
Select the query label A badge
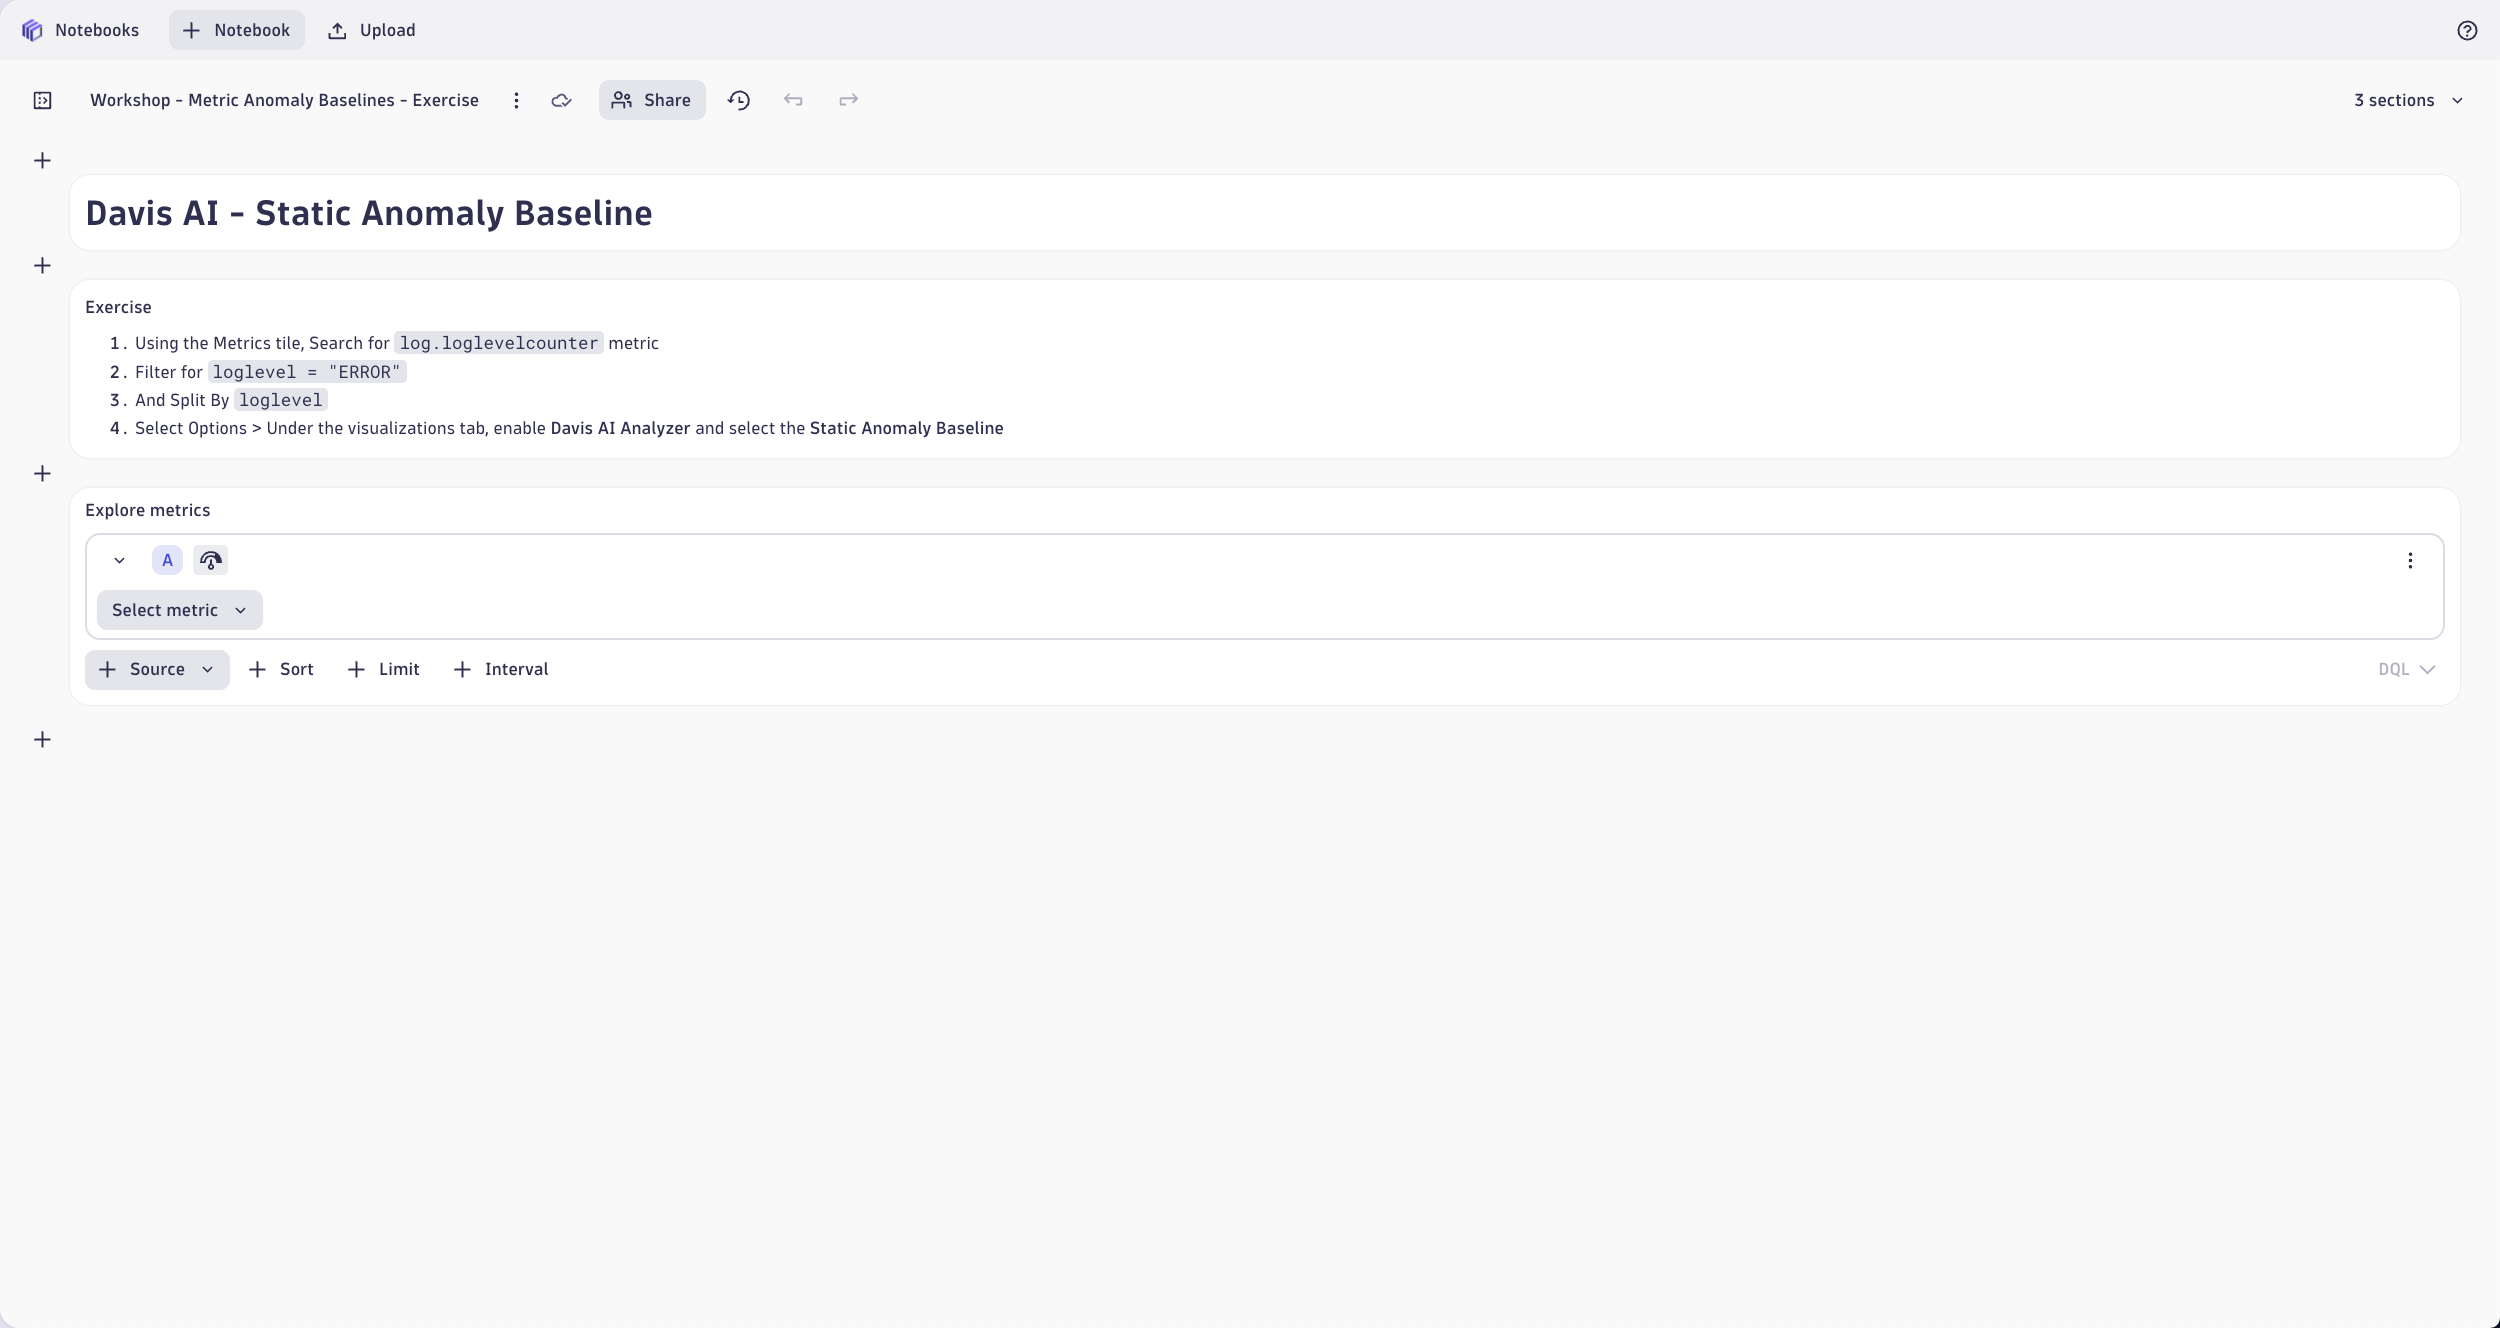click(x=167, y=560)
